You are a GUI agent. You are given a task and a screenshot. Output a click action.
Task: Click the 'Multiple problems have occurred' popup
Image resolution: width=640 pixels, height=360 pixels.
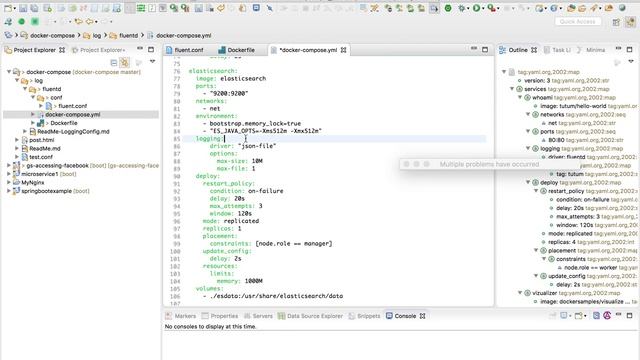click(x=489, y=164)
